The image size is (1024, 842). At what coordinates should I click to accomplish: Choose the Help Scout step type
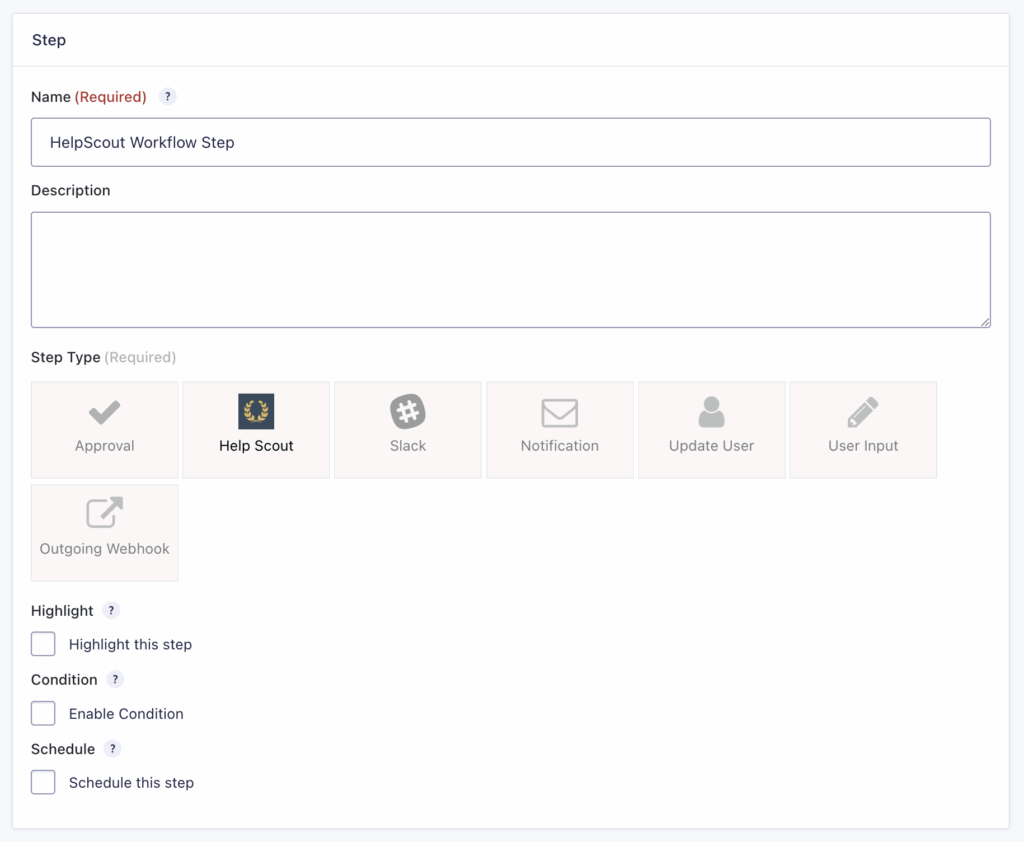[x=256, y=428]
